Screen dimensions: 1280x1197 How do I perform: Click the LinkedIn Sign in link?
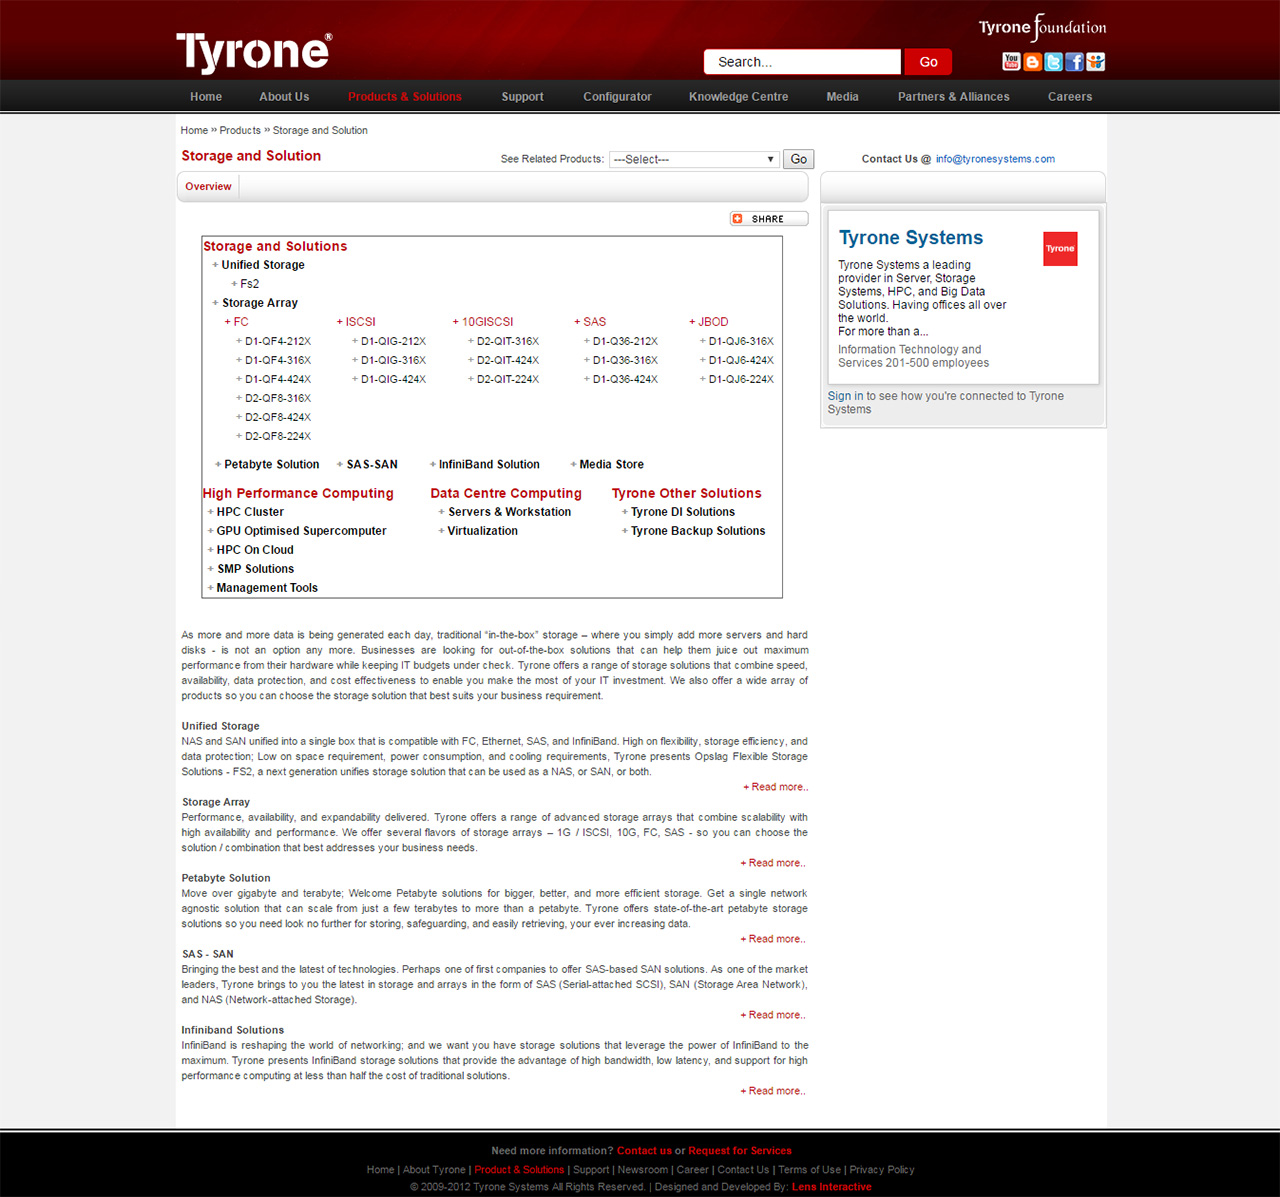coord(845,396)
